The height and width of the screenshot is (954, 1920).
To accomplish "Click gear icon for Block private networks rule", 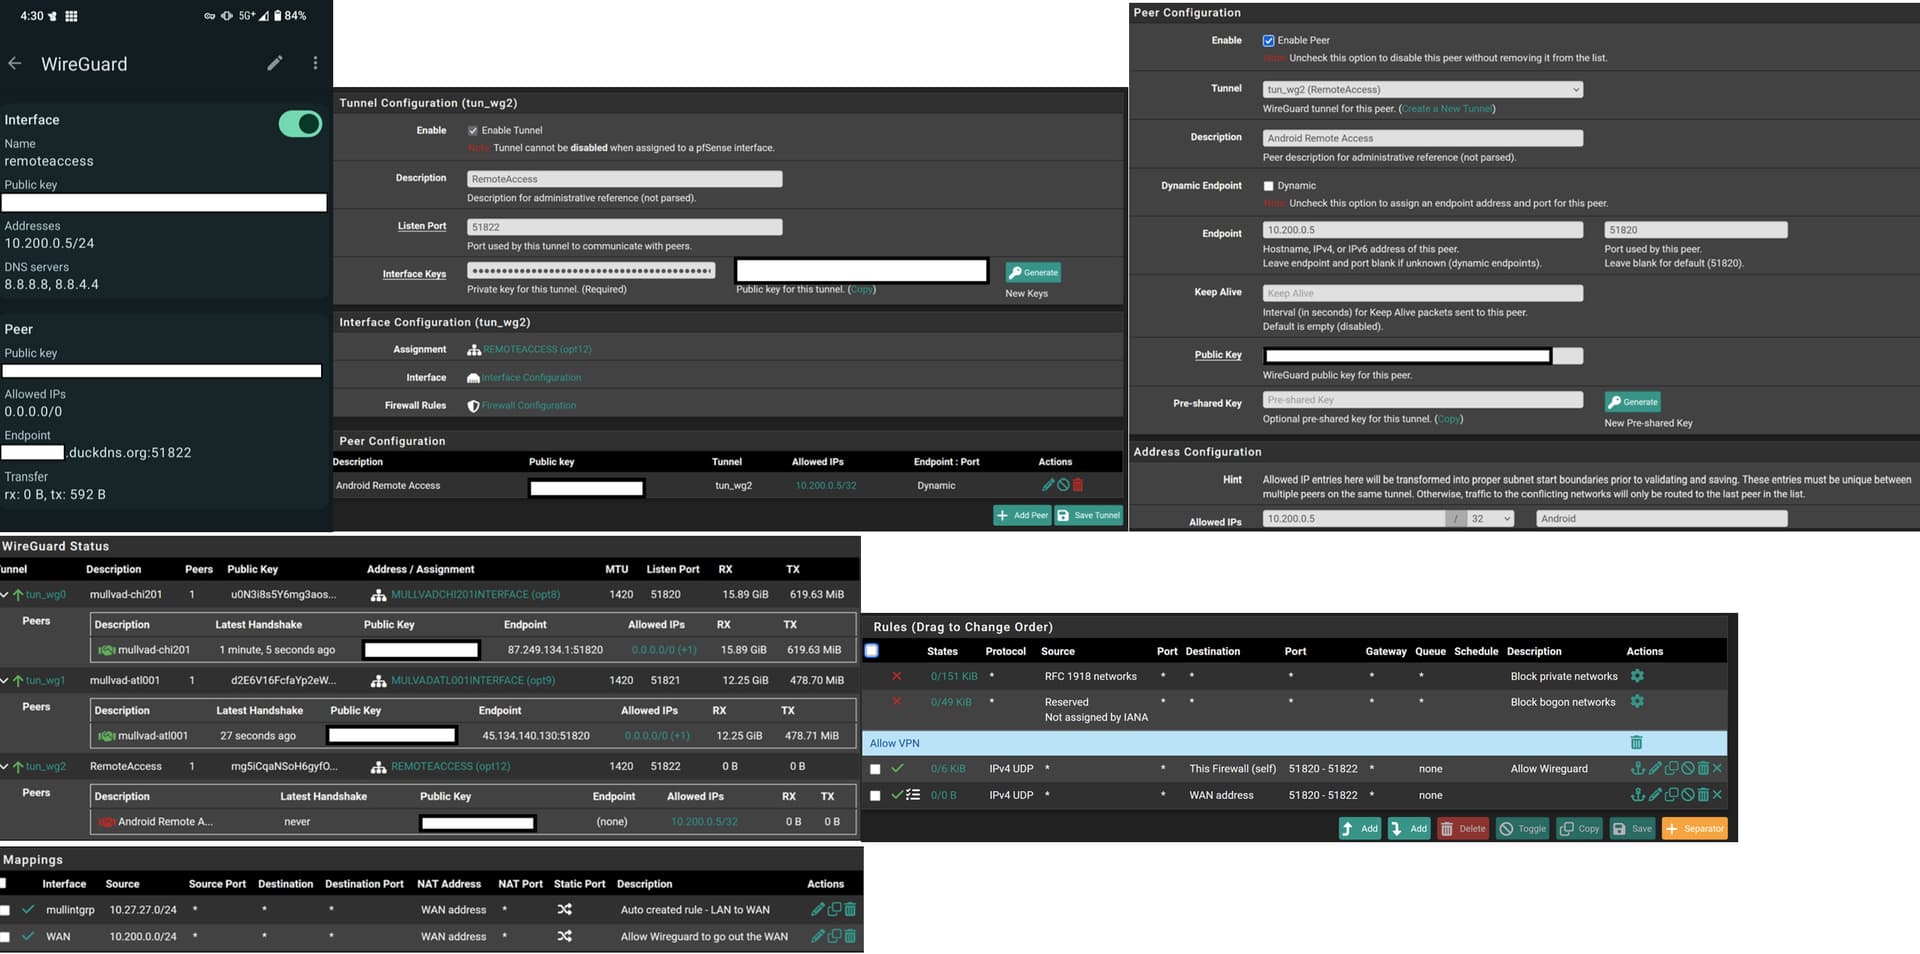I will click(x=1637, y=676).
